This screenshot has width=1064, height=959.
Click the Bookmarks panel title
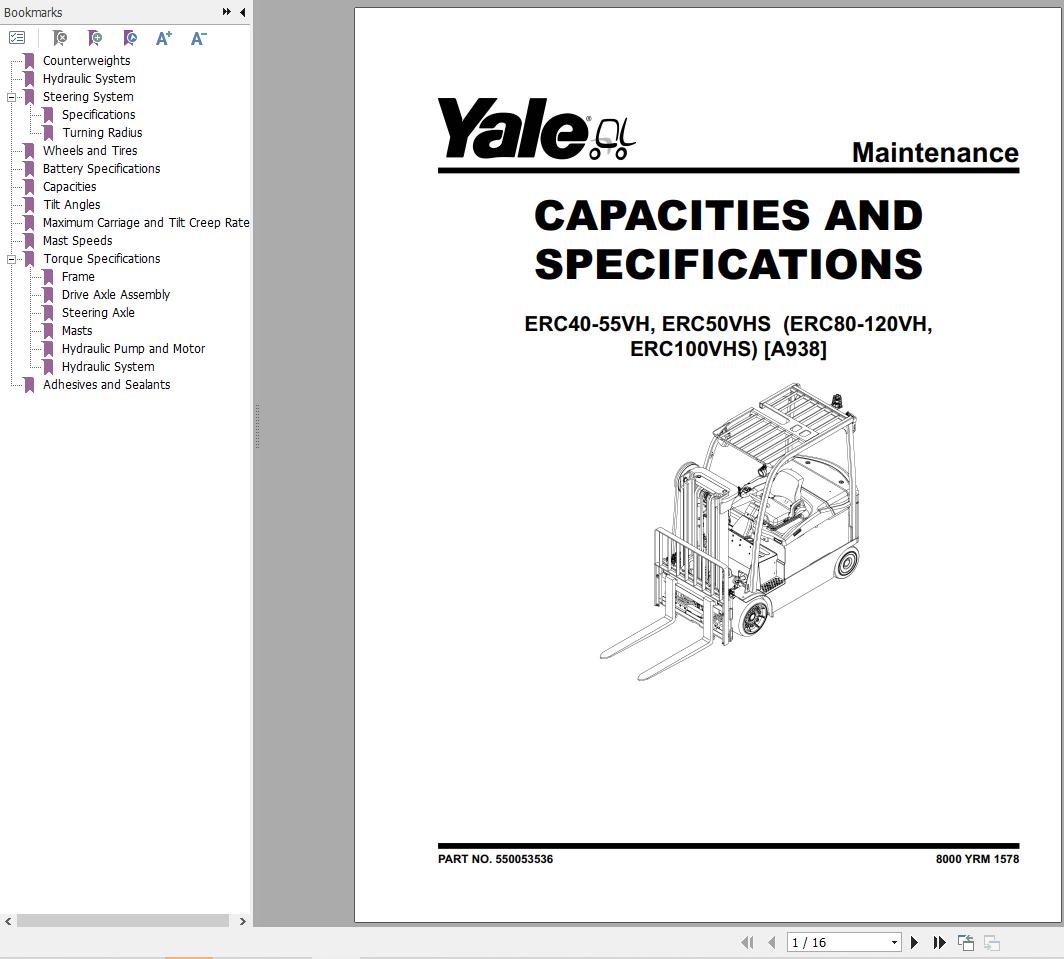(x=33, y=12)
